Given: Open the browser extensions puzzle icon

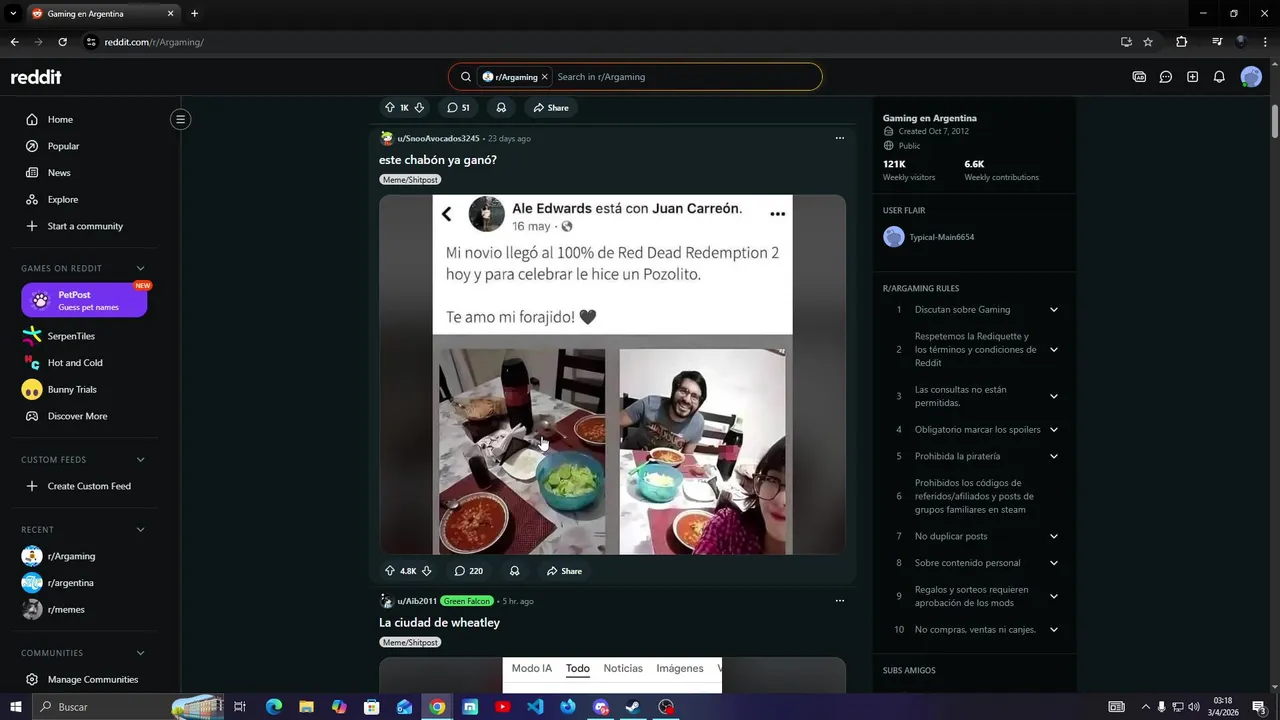Looking at the screenshot, I should click(1181, 42).
